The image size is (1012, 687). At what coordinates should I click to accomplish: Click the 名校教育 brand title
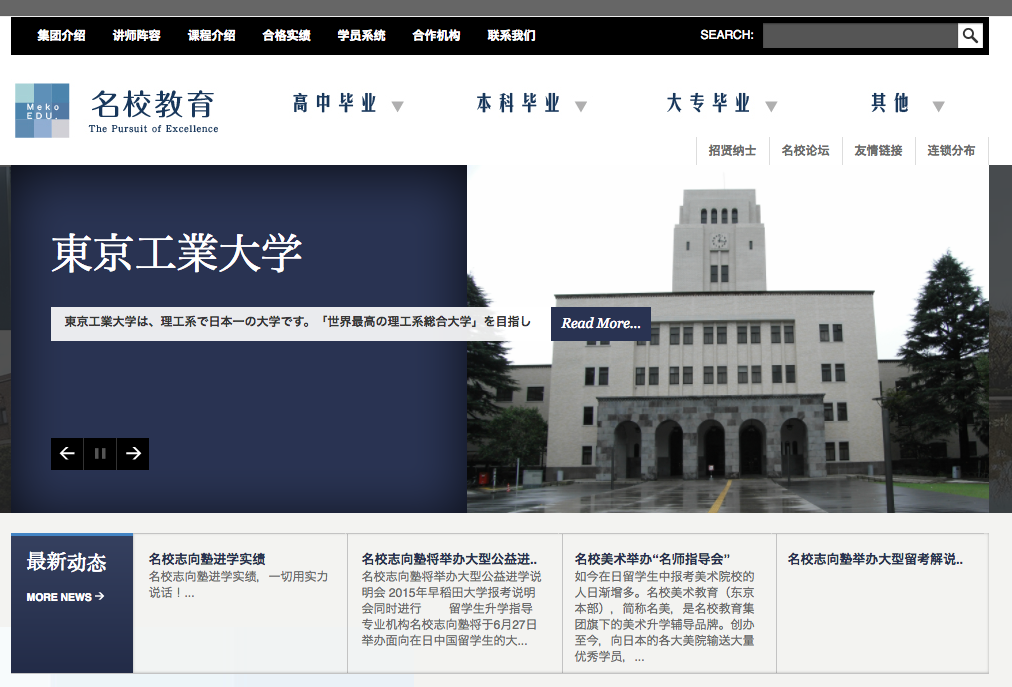[152, 102]
